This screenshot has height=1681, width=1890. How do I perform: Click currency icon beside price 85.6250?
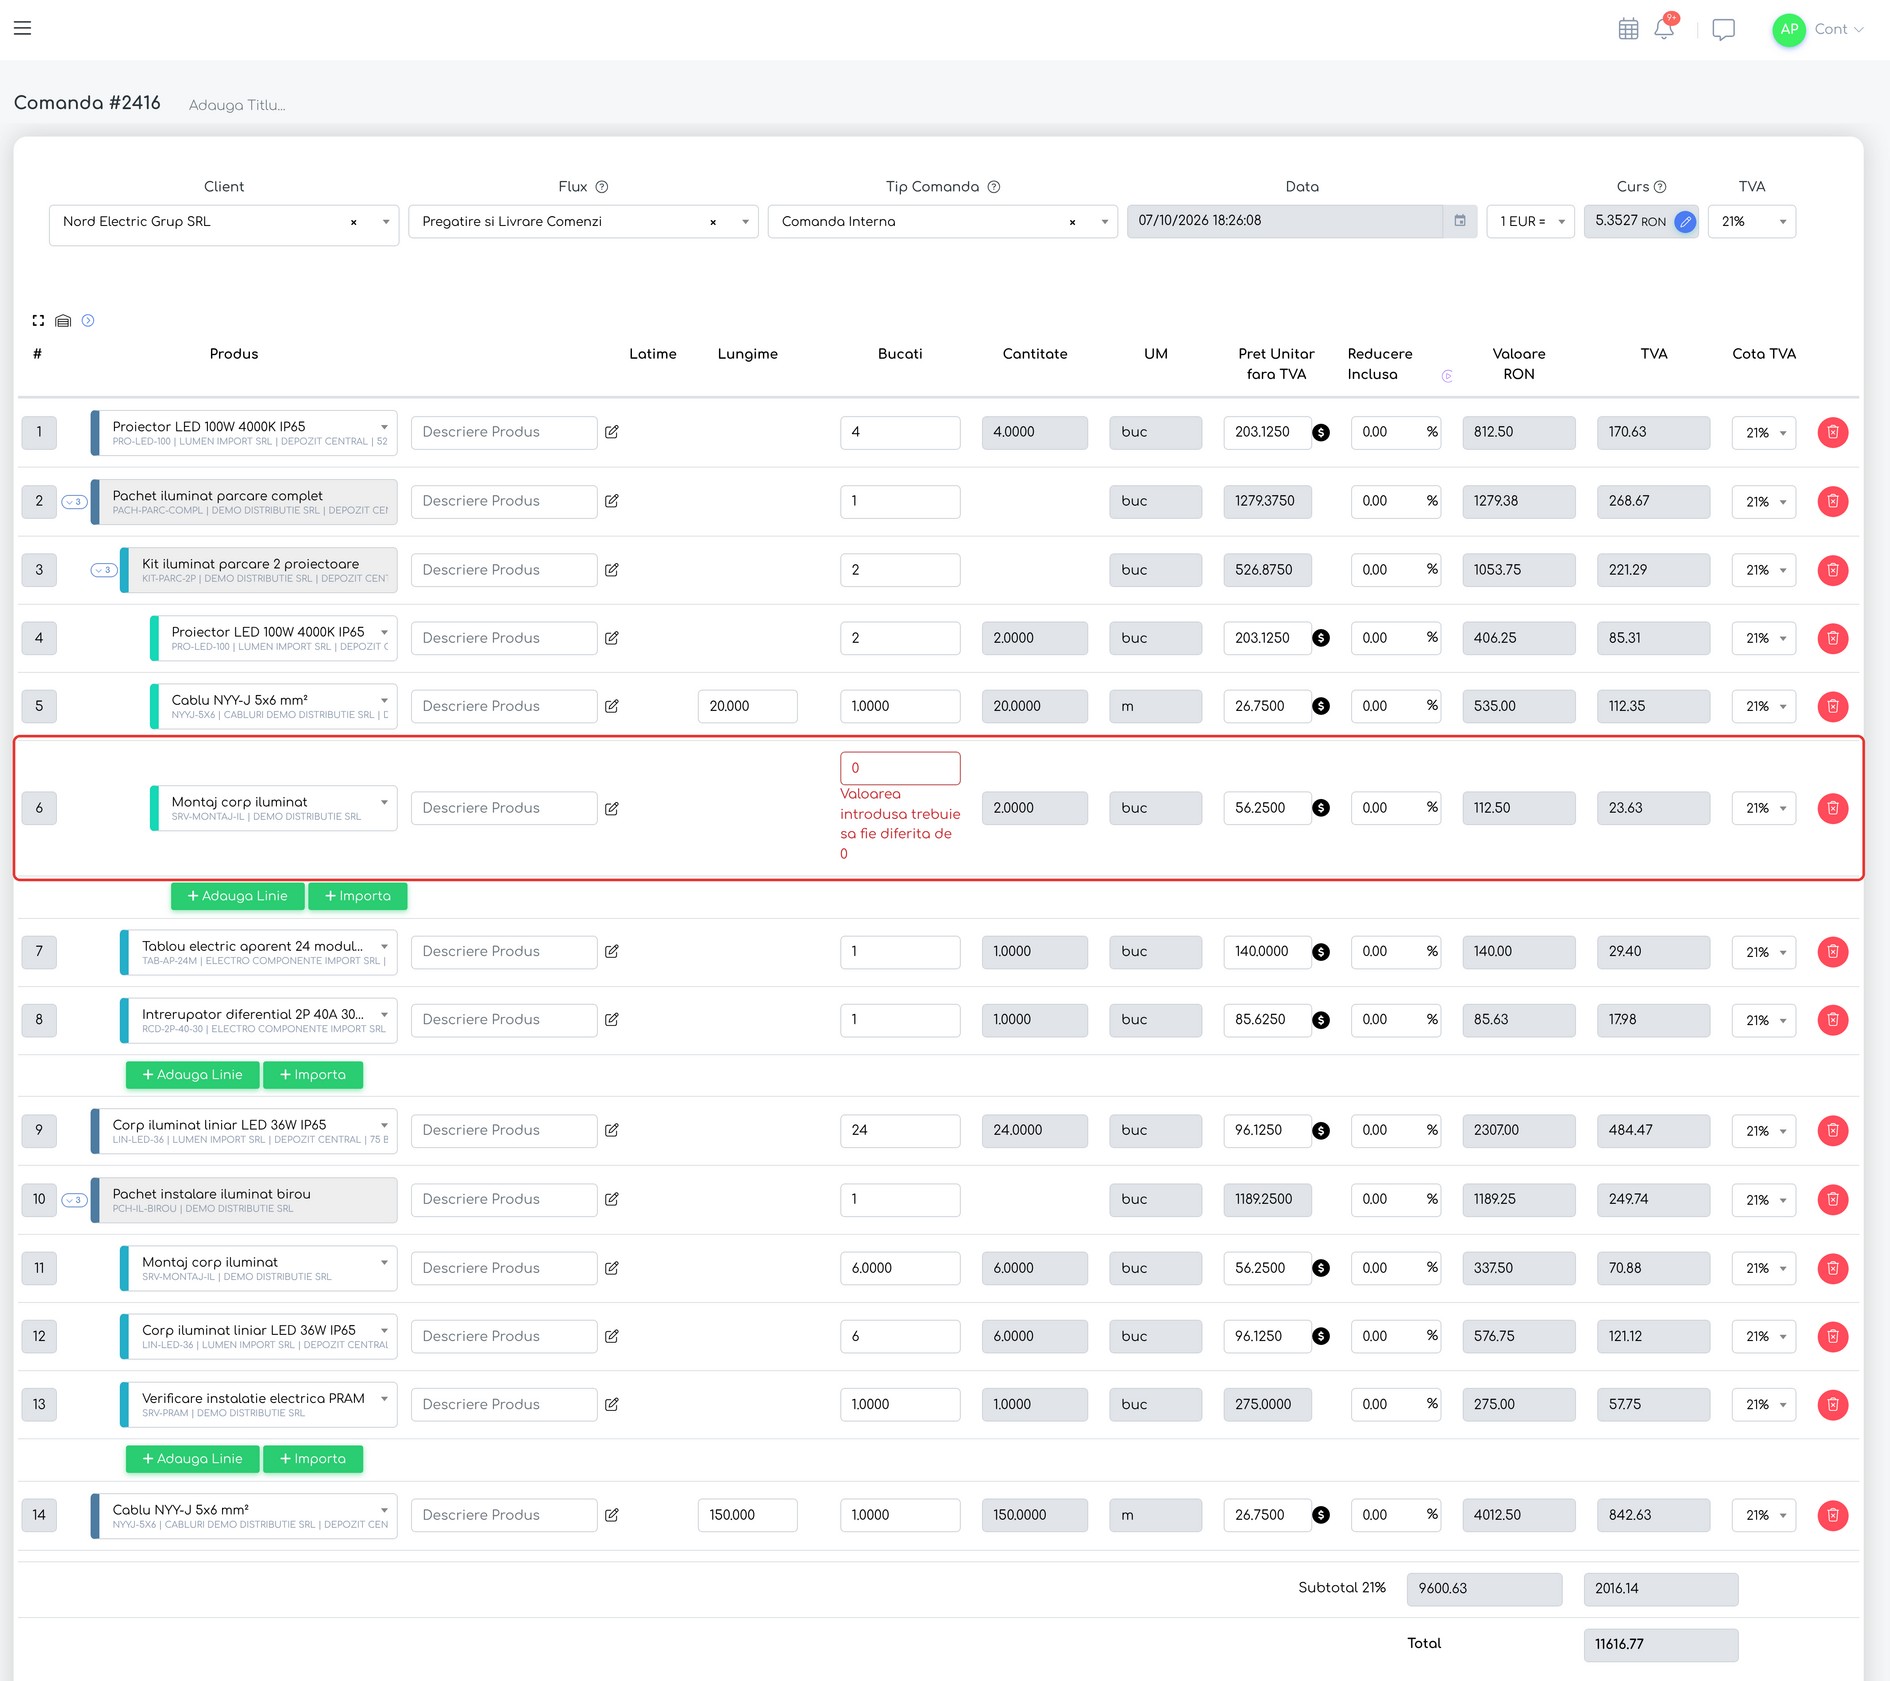(x=1321, y=1020)
